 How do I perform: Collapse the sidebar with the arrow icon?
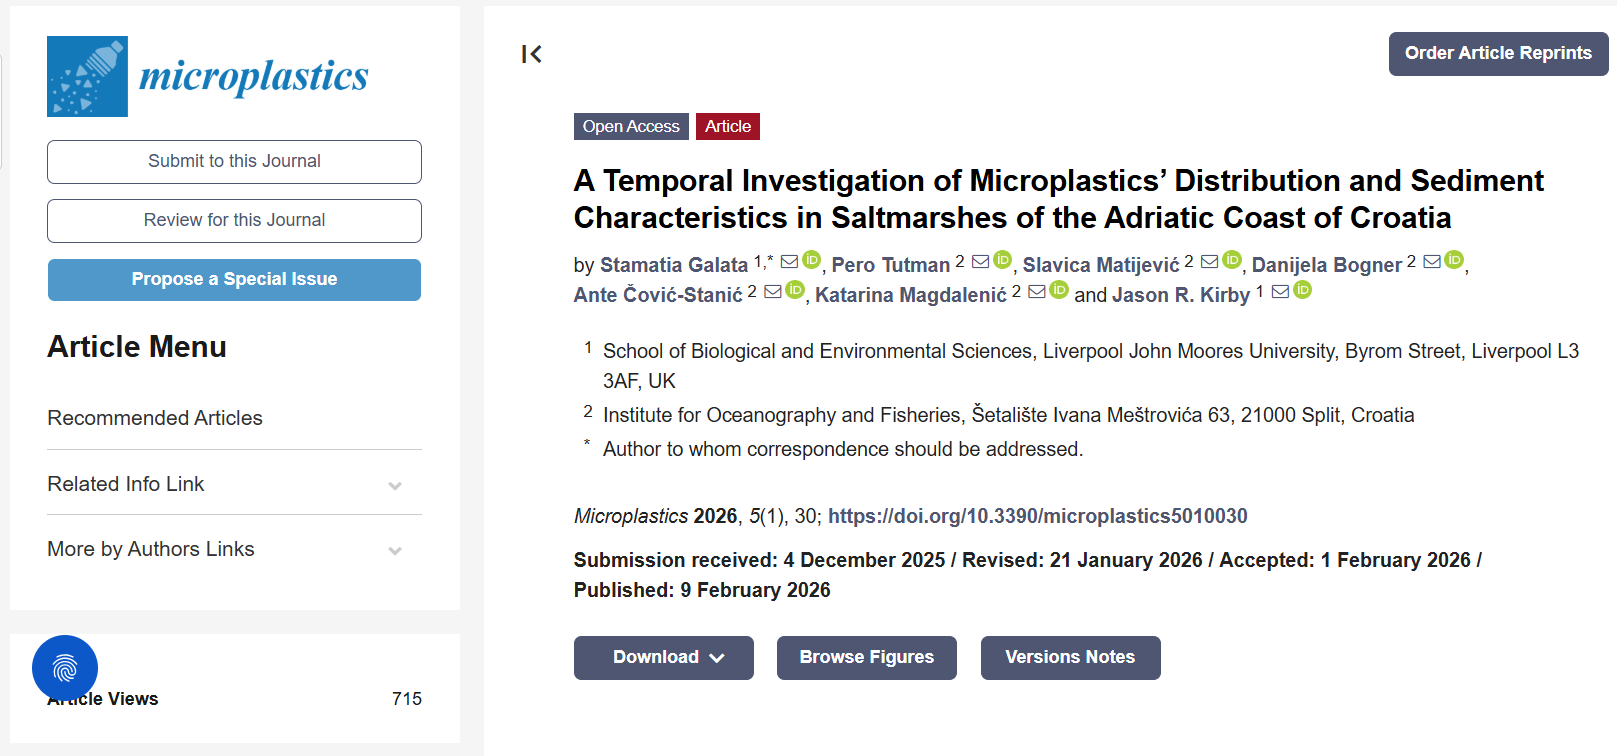coord(532,54)
